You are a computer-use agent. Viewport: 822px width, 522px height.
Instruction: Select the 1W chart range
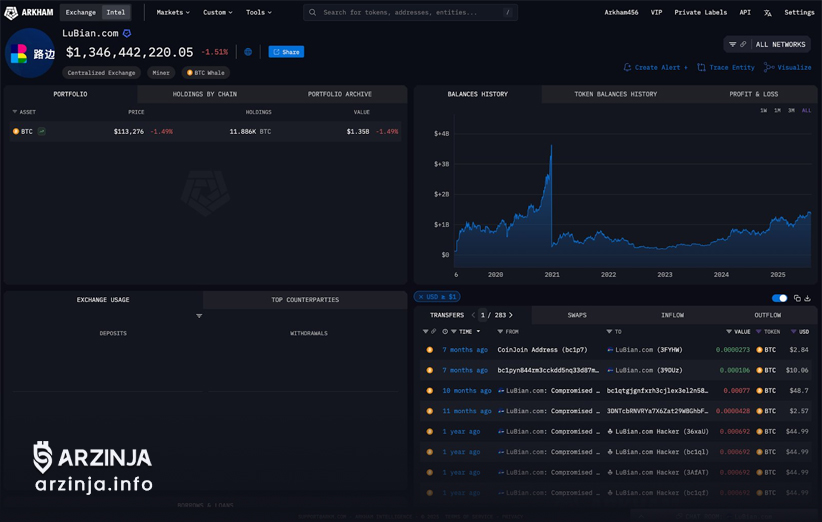pos(764,111)
